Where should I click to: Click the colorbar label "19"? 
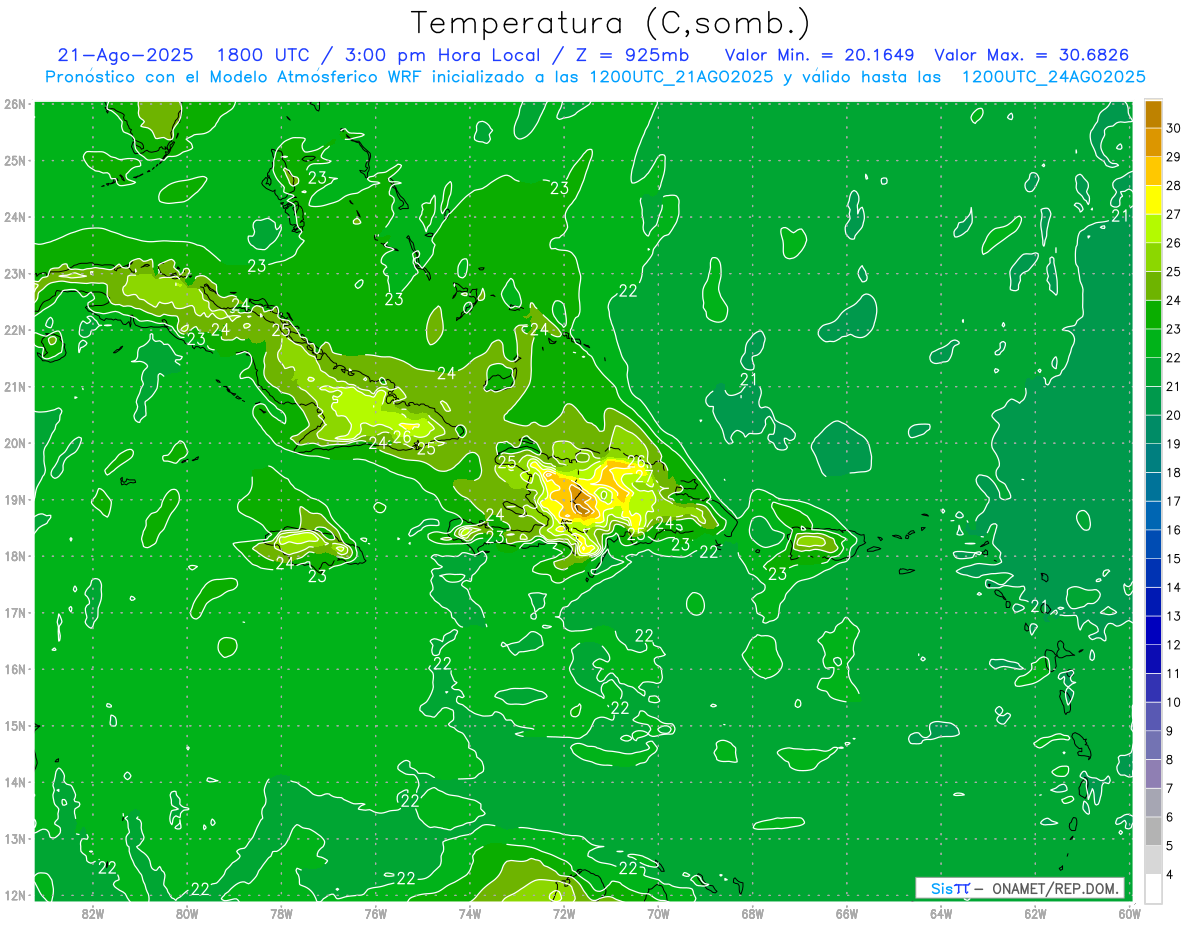1173,444
